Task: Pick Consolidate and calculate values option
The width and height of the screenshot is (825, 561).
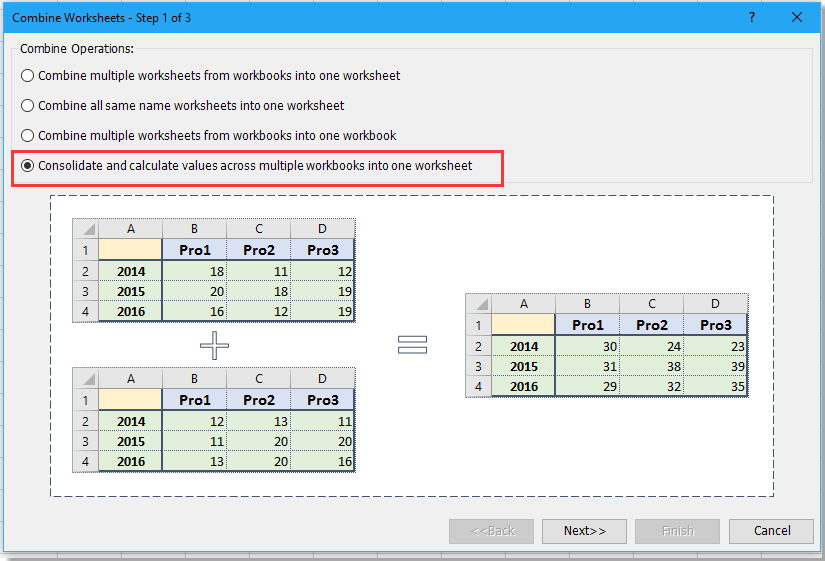Action: tap(28, 165)
